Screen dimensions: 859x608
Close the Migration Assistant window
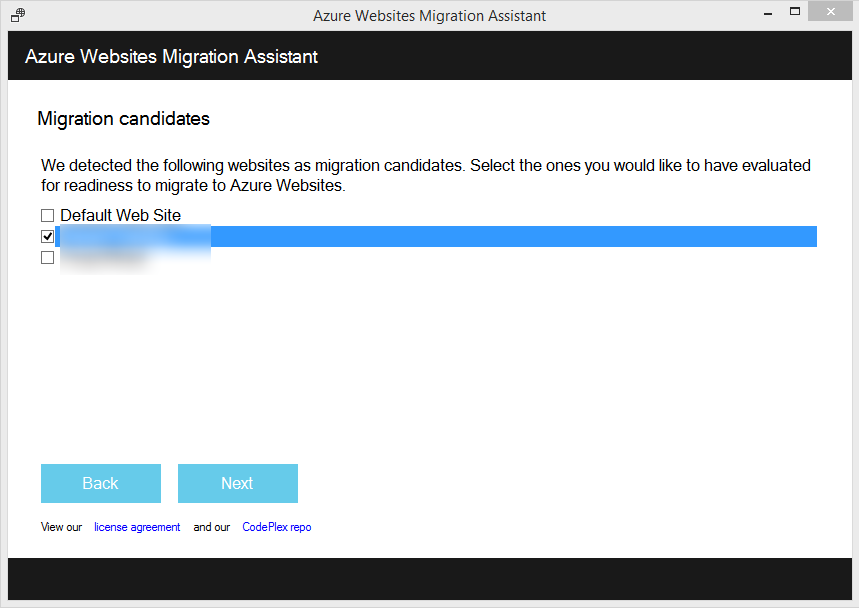(831, 12)
